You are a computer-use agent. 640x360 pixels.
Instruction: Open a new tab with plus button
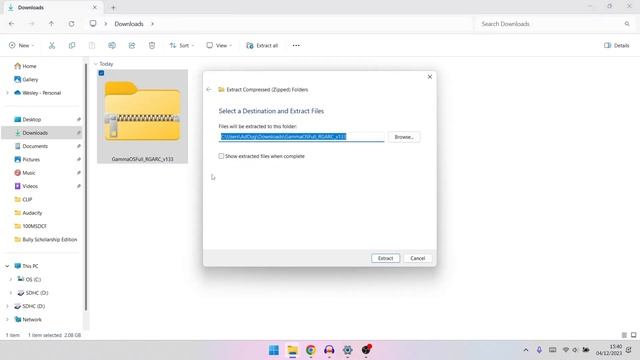(113, 7)
